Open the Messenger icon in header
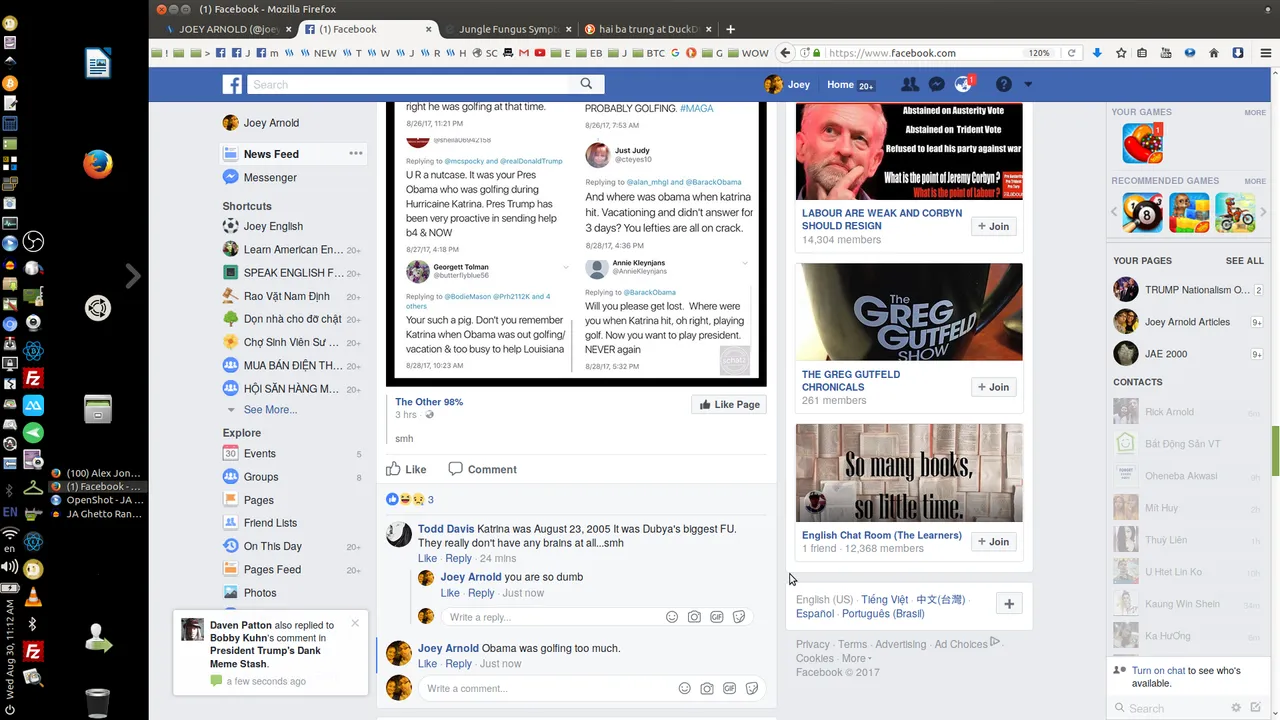This screenshot has height=720, width=1280. pos(936,85)
